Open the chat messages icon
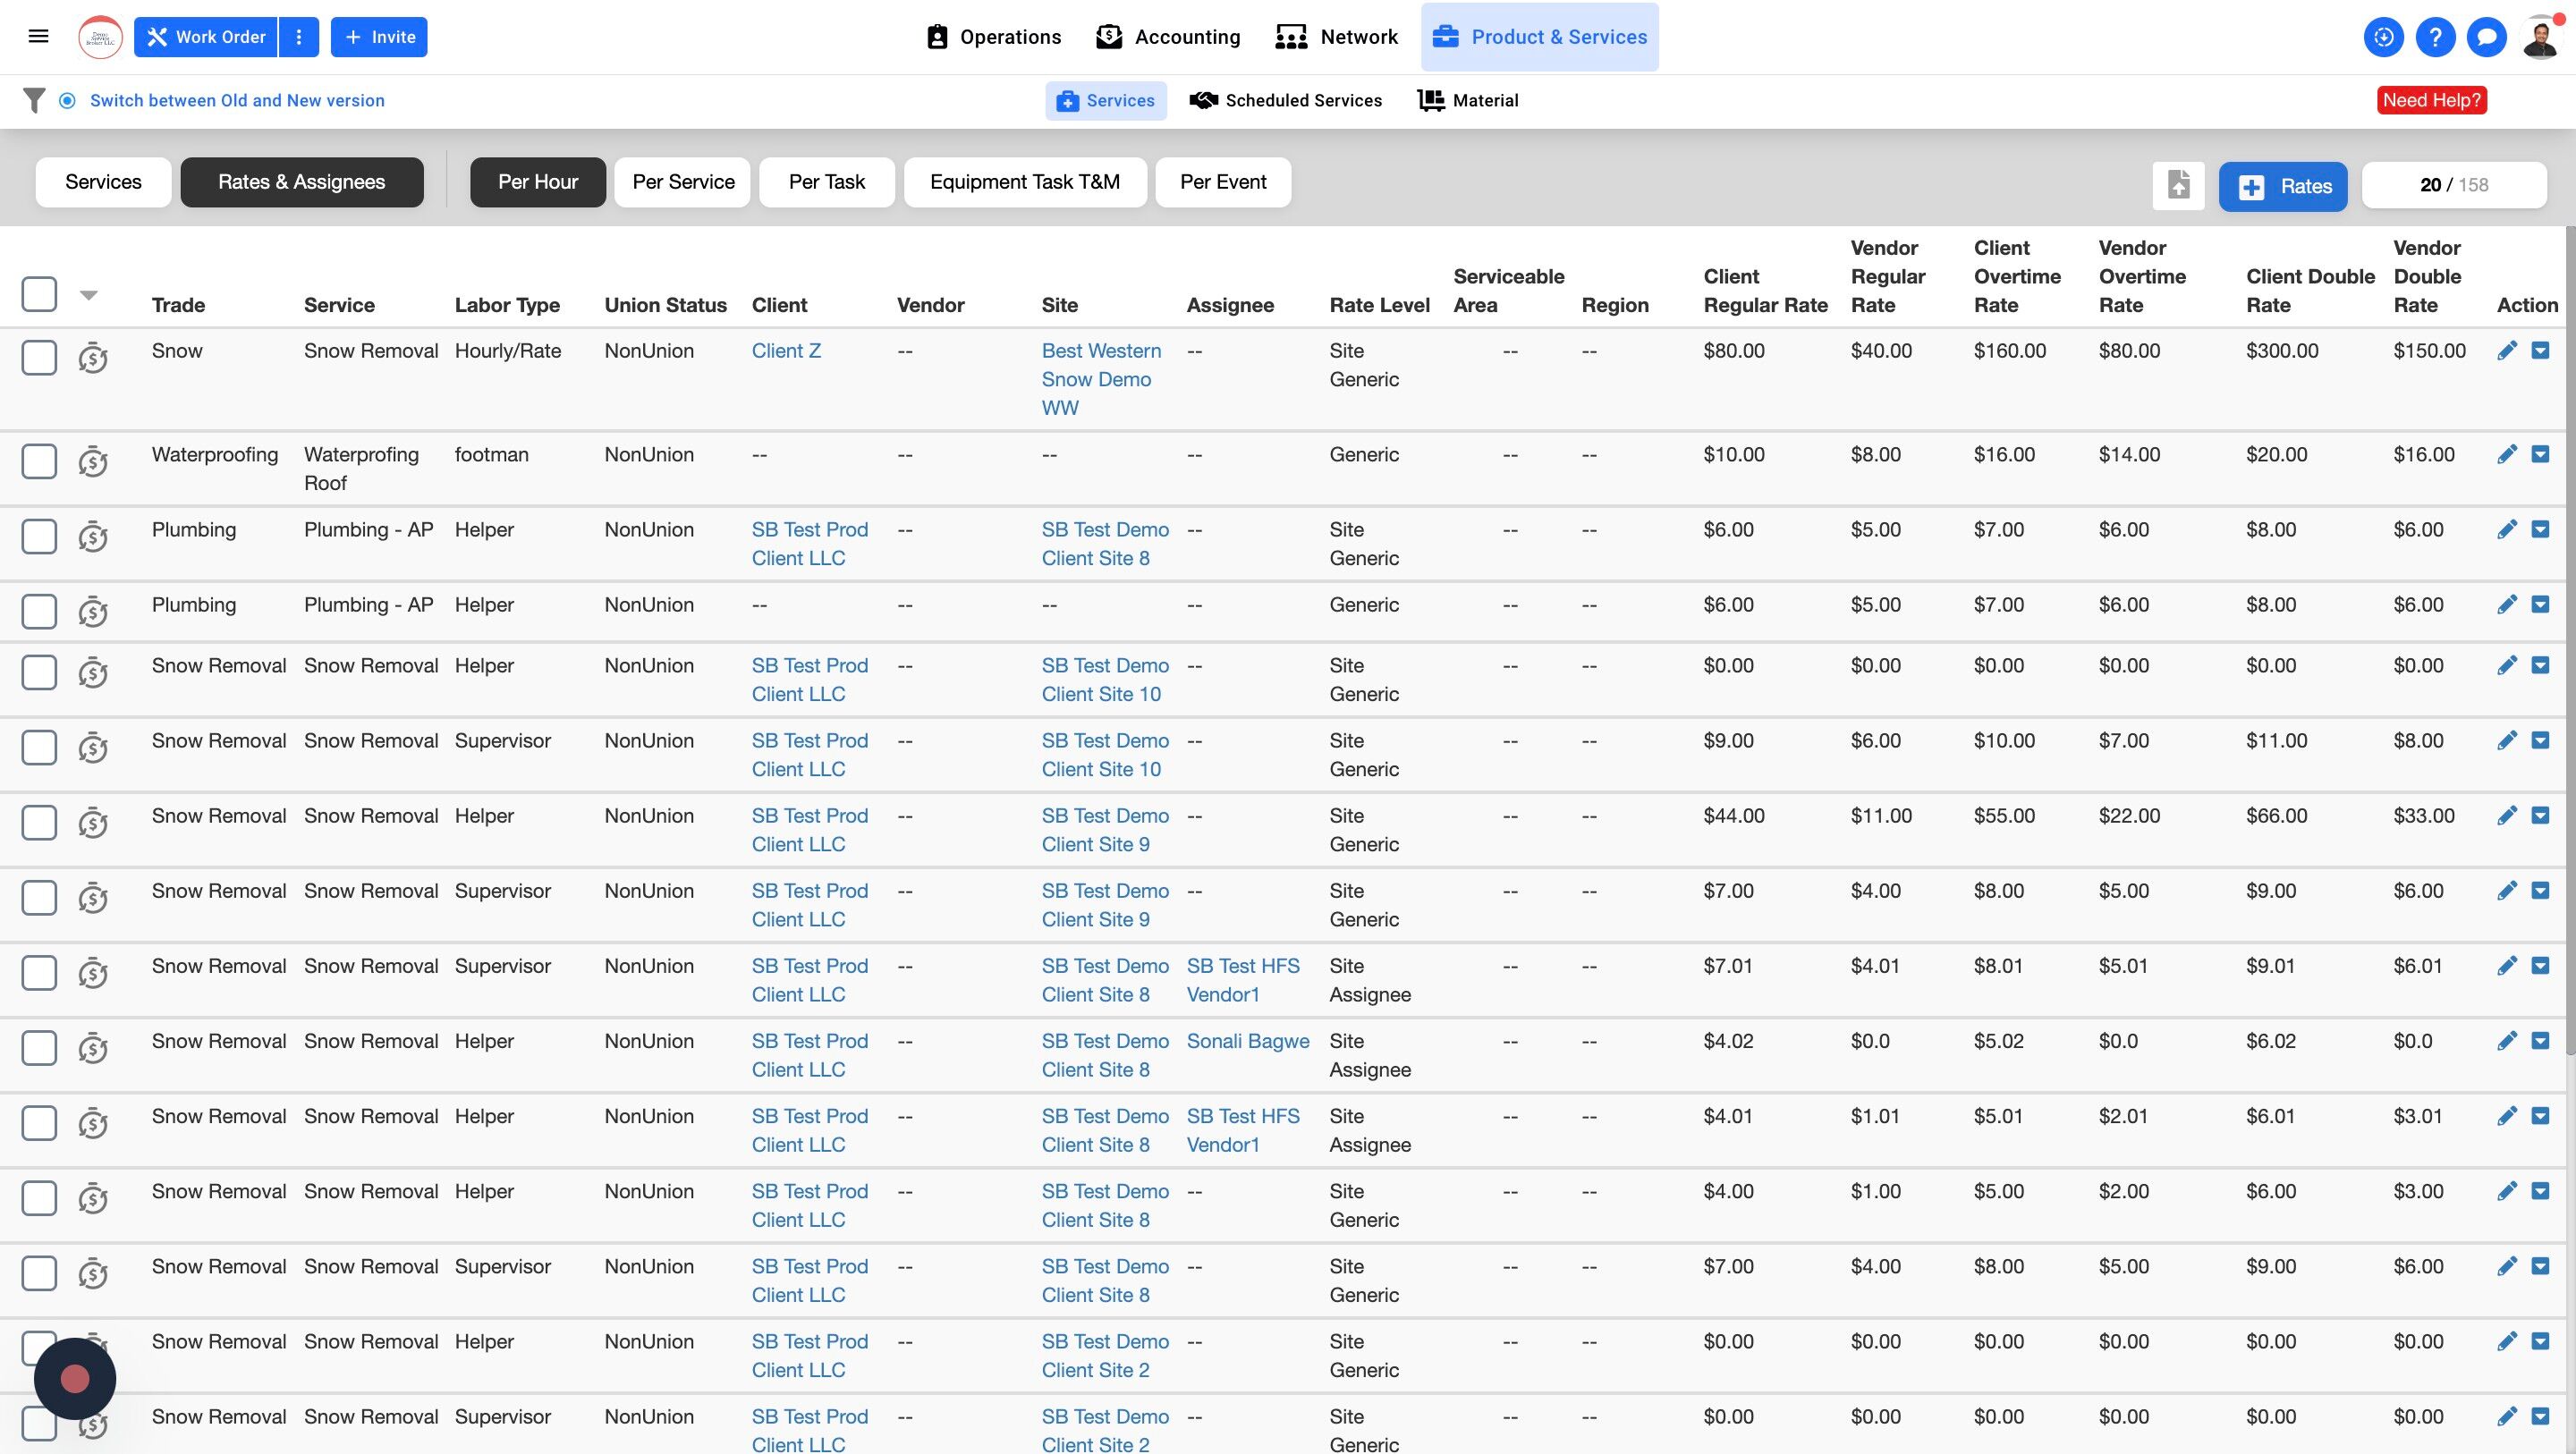The height and width of the screenshot is (1454, 2576). coord(2486,37)
